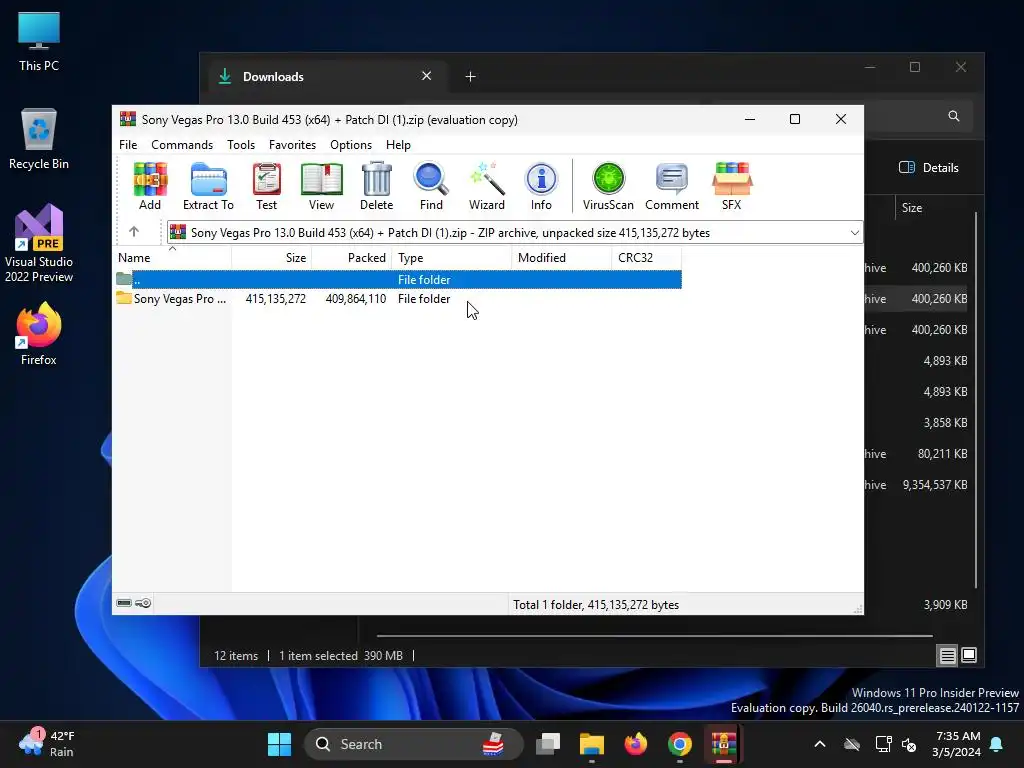
Task: Open Firefox from the taskbar
Action: (635, 744)
